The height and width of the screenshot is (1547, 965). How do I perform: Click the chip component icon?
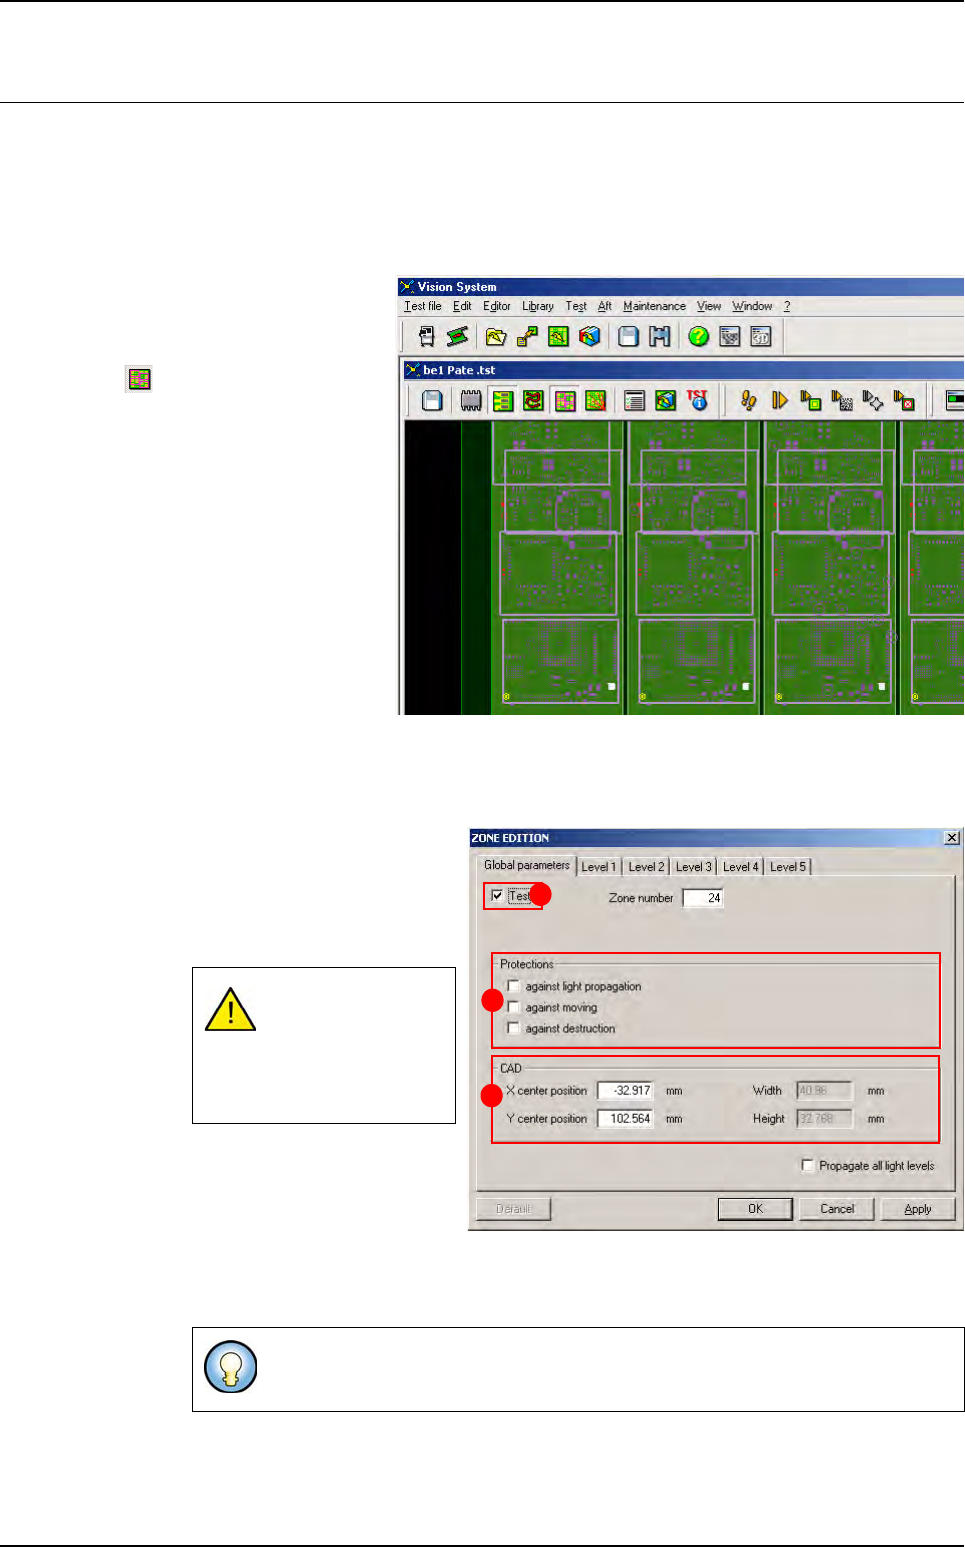click(x=471, y=401)
